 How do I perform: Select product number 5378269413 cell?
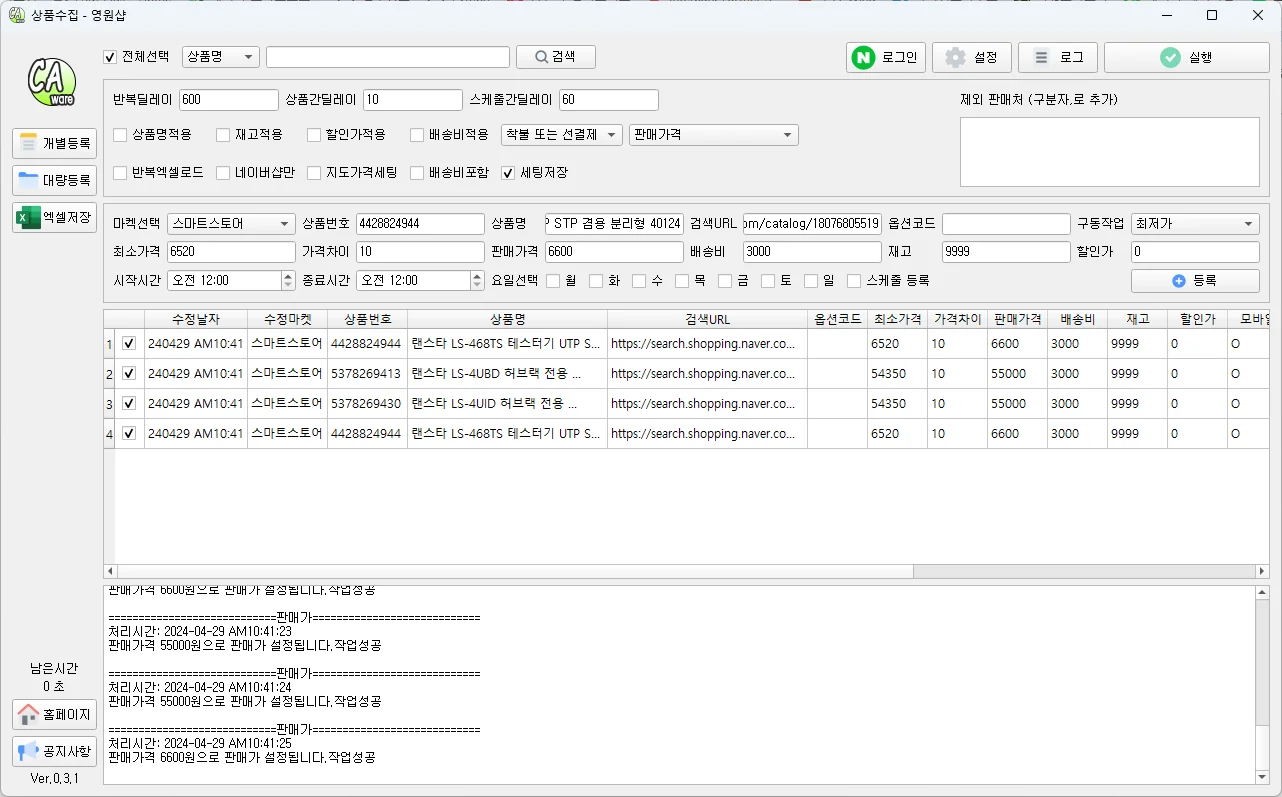(367, 374)
